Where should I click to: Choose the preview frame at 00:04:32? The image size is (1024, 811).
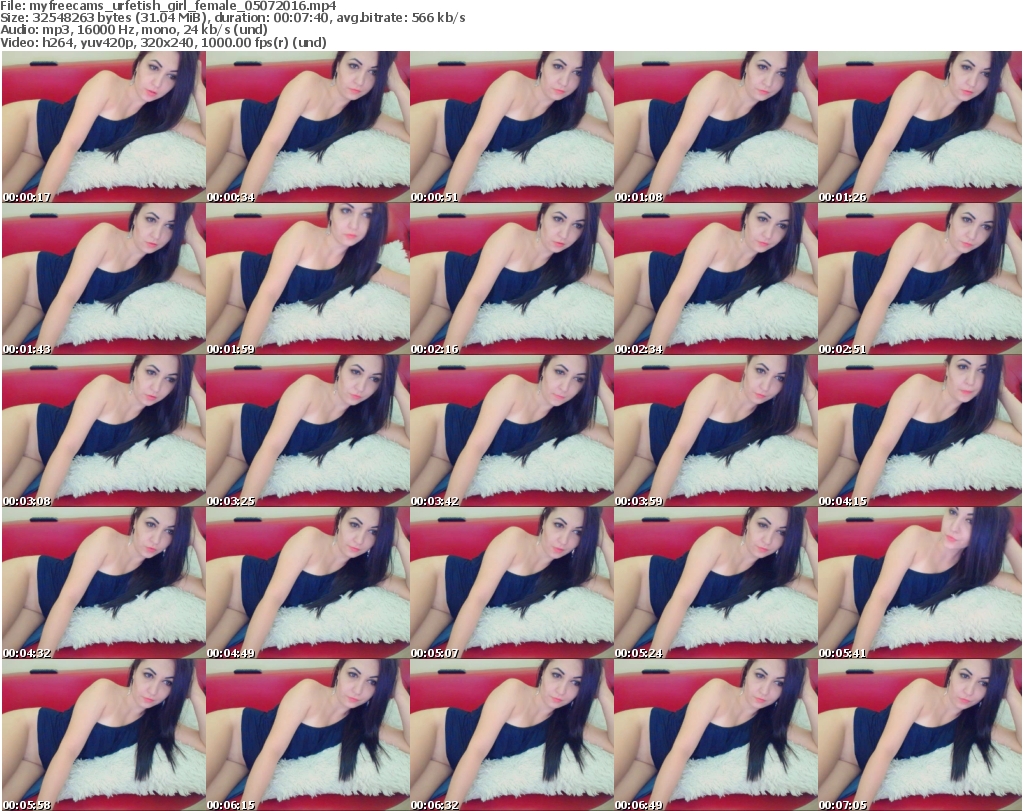(x=104, y=583)
